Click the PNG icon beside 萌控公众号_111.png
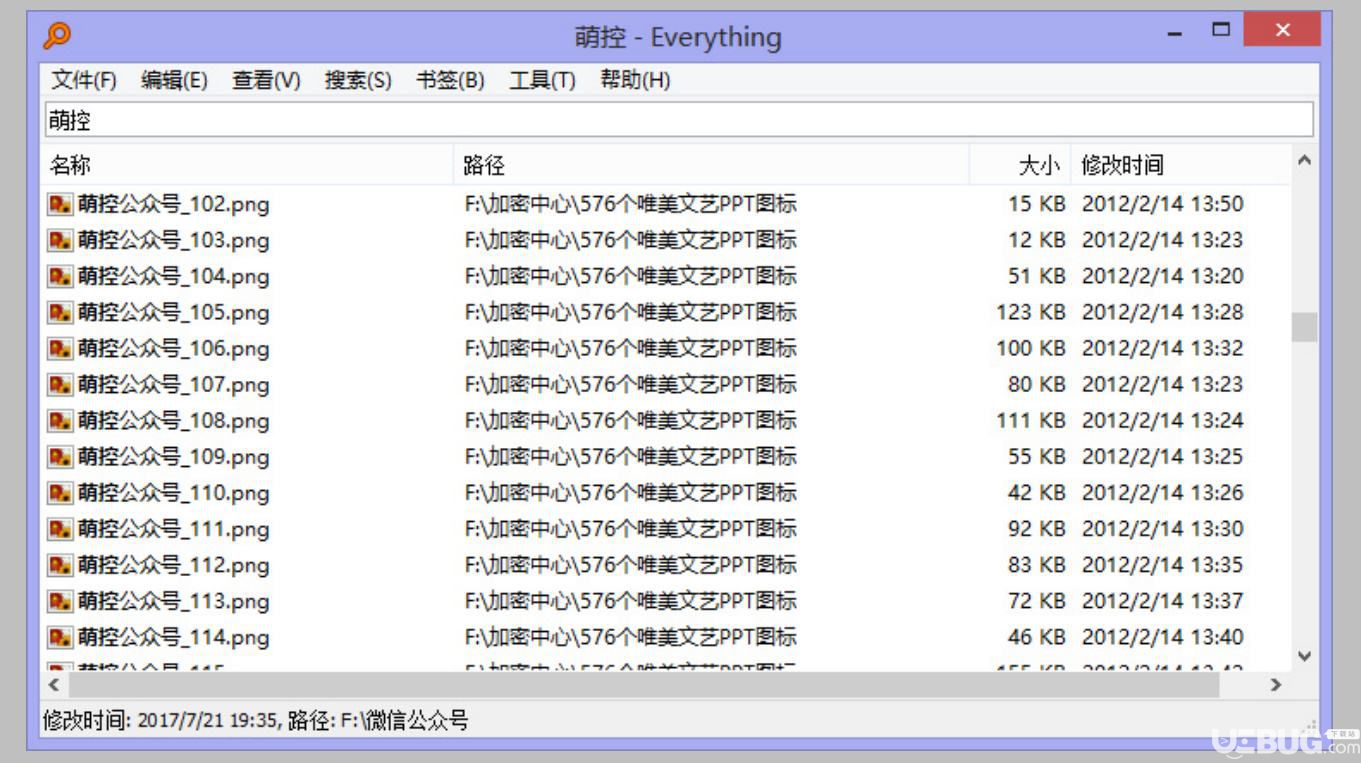This screenshot has width=1361, height=763. click(61, 529)
